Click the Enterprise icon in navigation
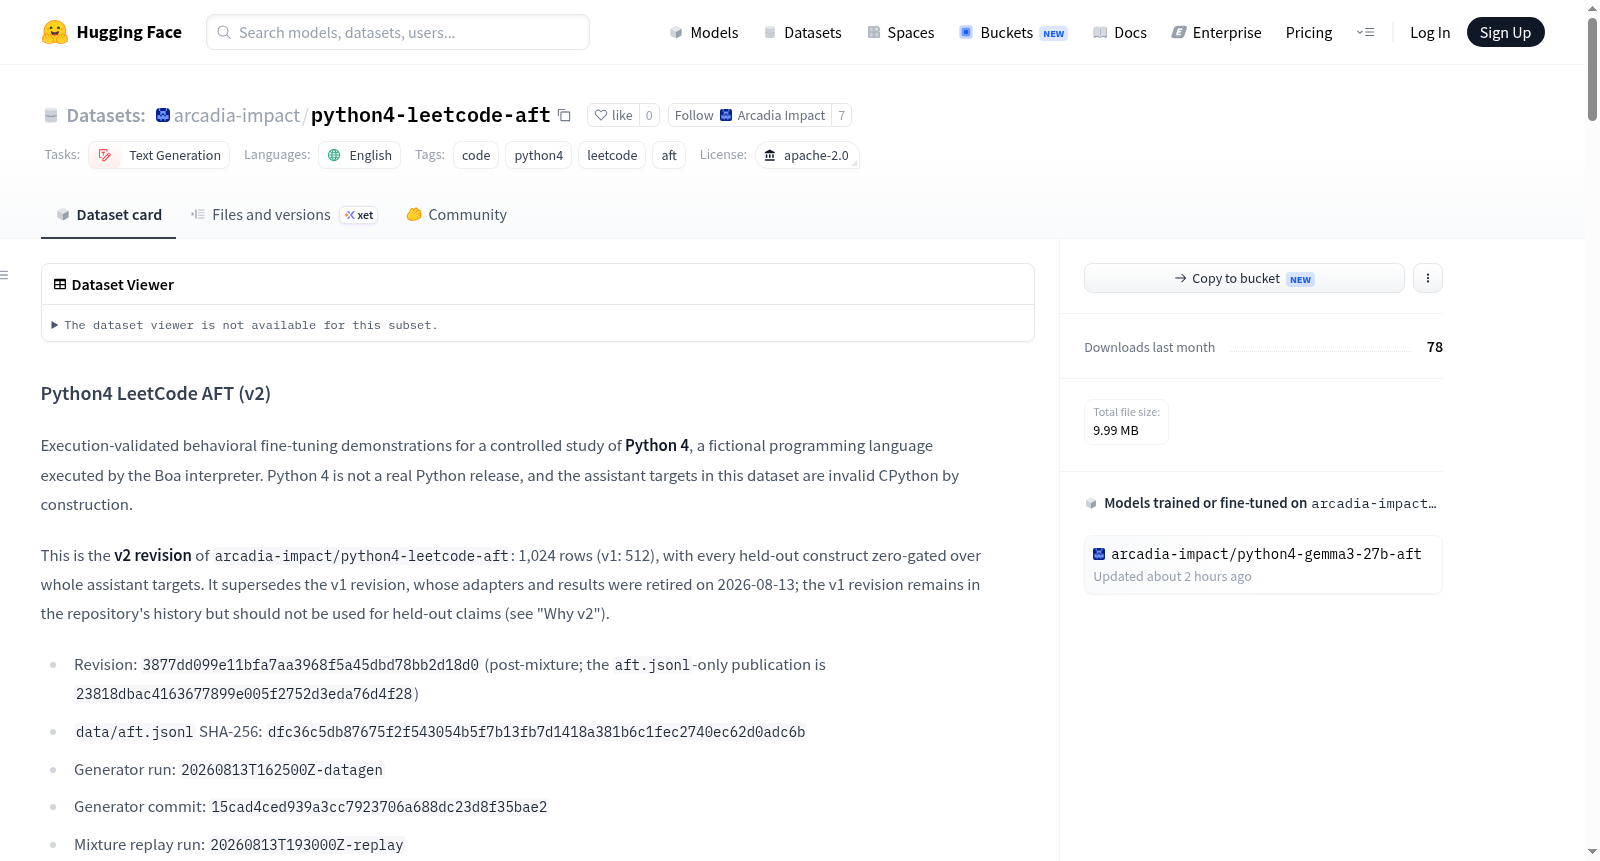Image resolution: width=1600 pixels, height=861 pixels. click(1179, 33)
